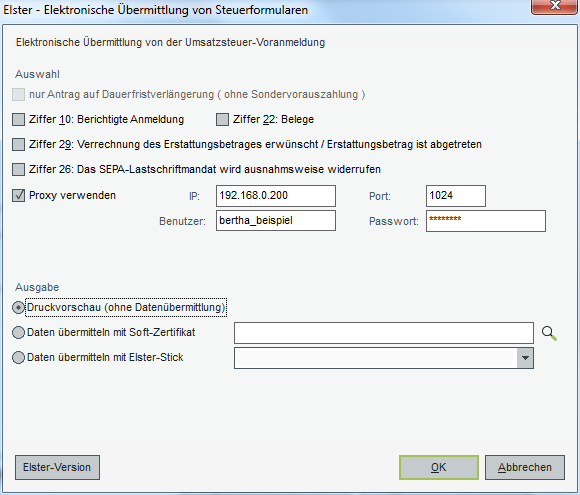Toggle Ziffer 26 SEPA-Lastschriftmandat widerrufen

(x=18, y=169)
